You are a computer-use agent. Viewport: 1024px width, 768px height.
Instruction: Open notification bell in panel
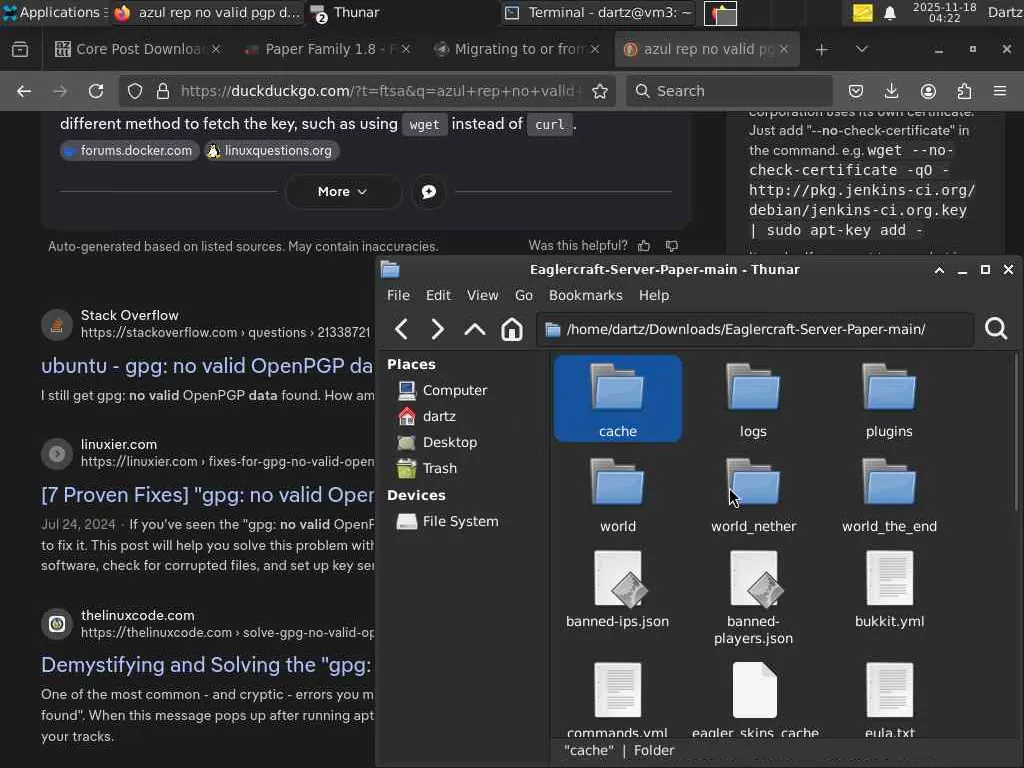pos(889,13)
